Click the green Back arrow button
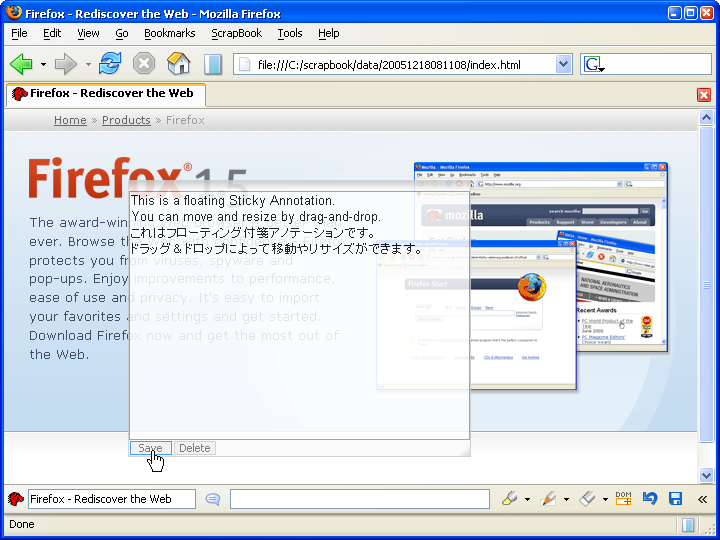This screenshot has width=720, height=540. [x=21, y=64]
